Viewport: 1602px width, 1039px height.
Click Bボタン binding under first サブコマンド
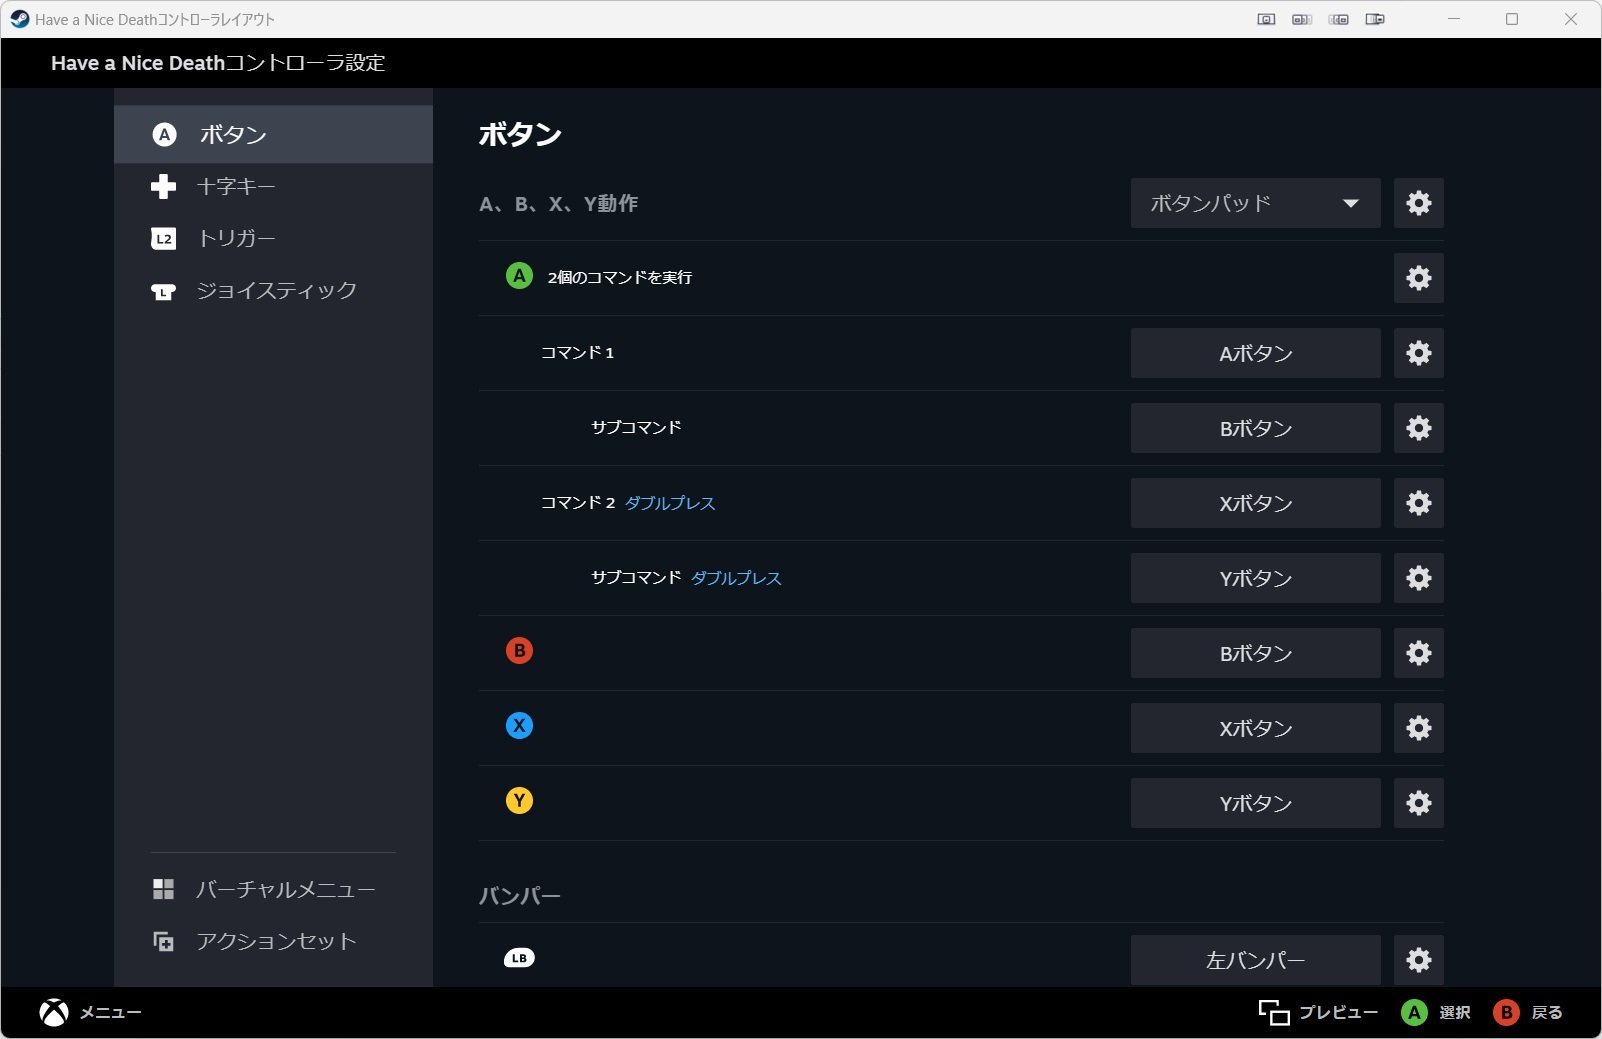coord(1255,428)
